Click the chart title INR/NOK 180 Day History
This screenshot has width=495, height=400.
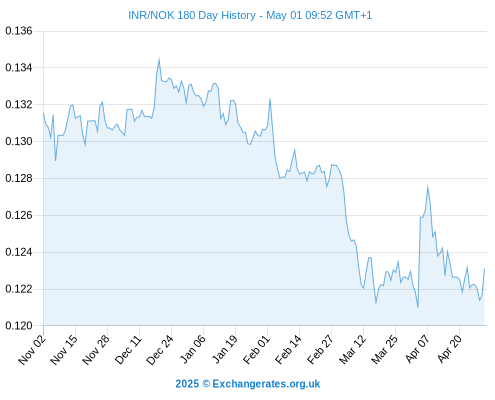(192, 15)
